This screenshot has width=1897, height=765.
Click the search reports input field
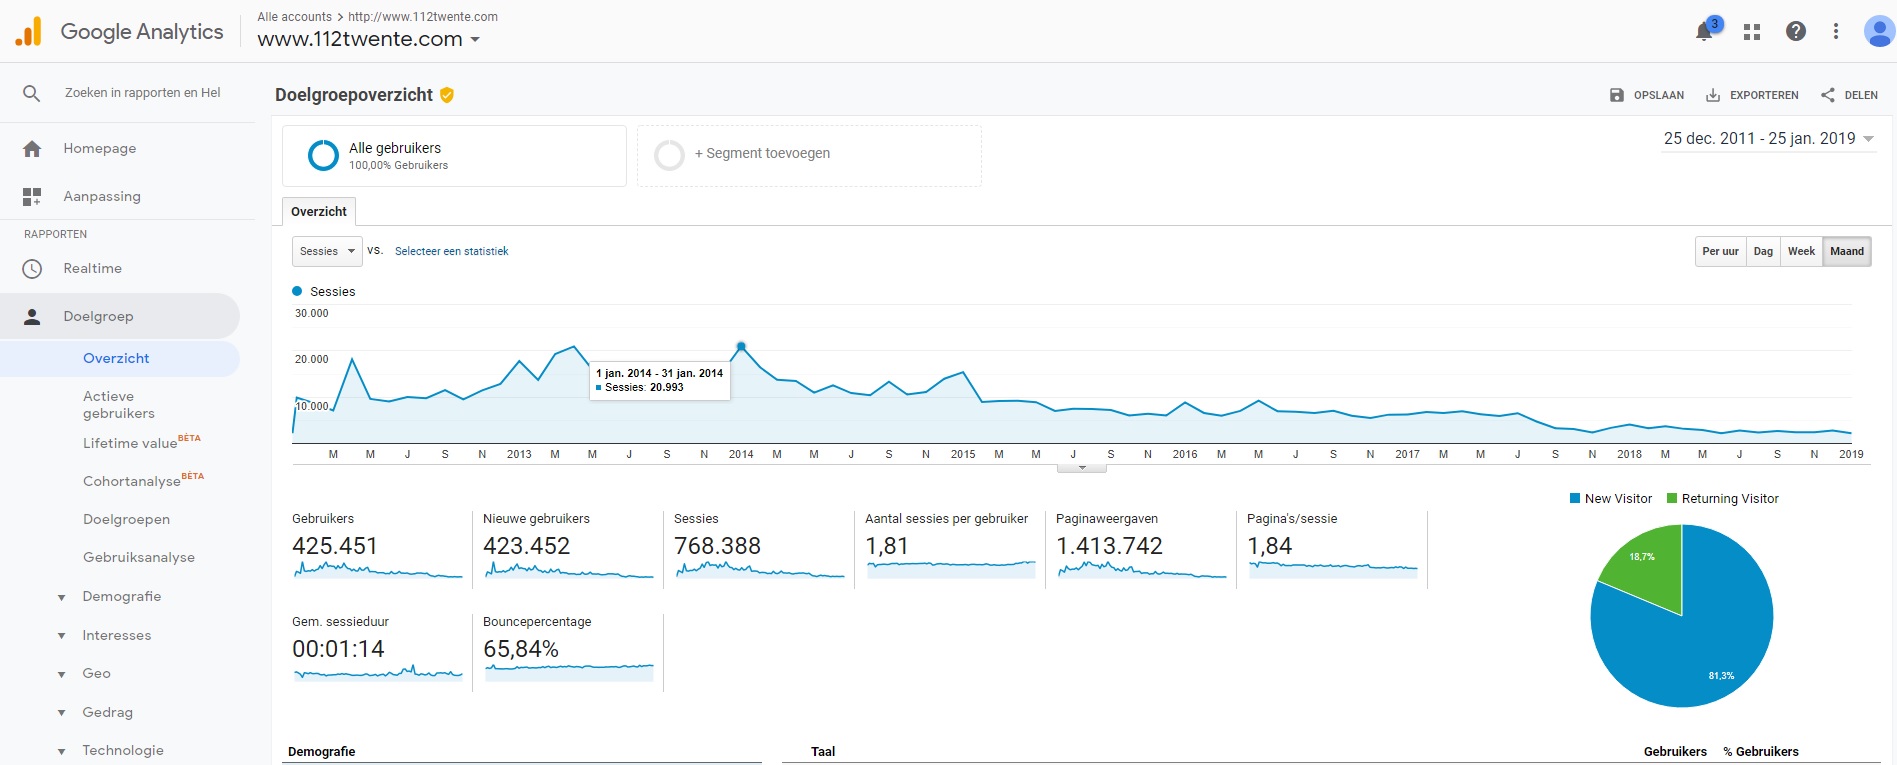tap(143, 93)
